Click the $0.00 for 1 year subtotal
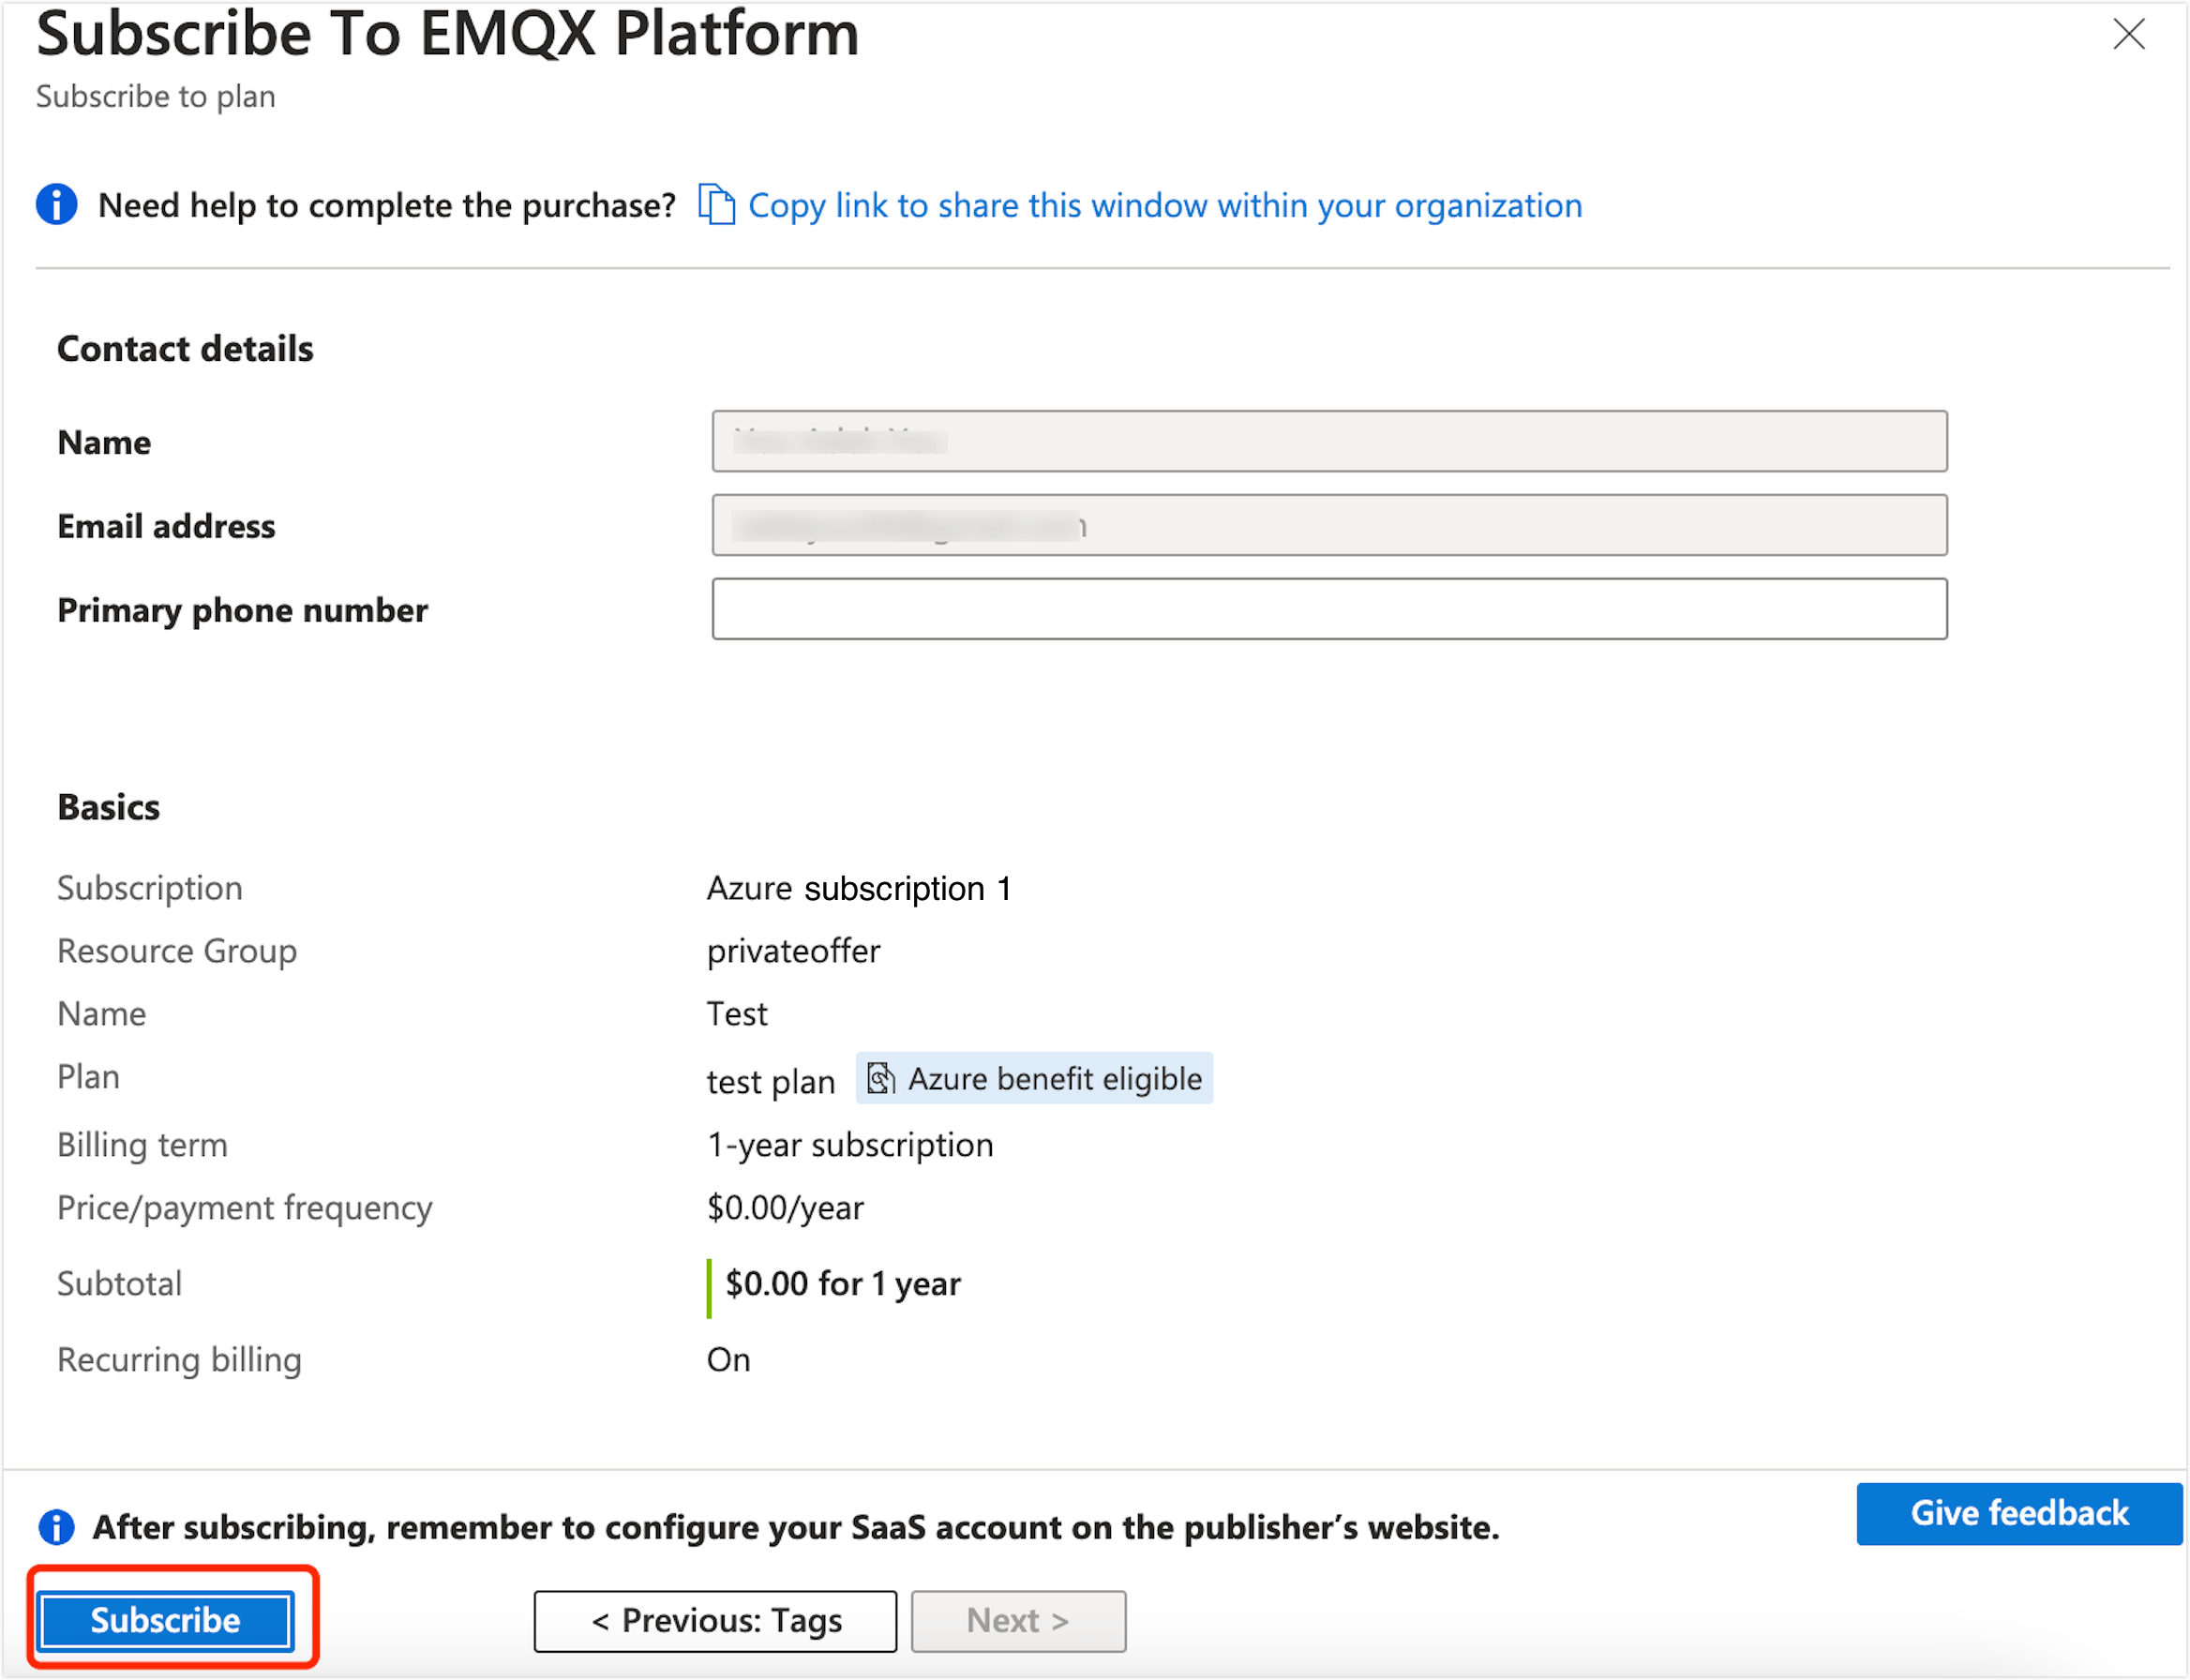This screenshot has width=2190, height=1680. pos(842,1284)
